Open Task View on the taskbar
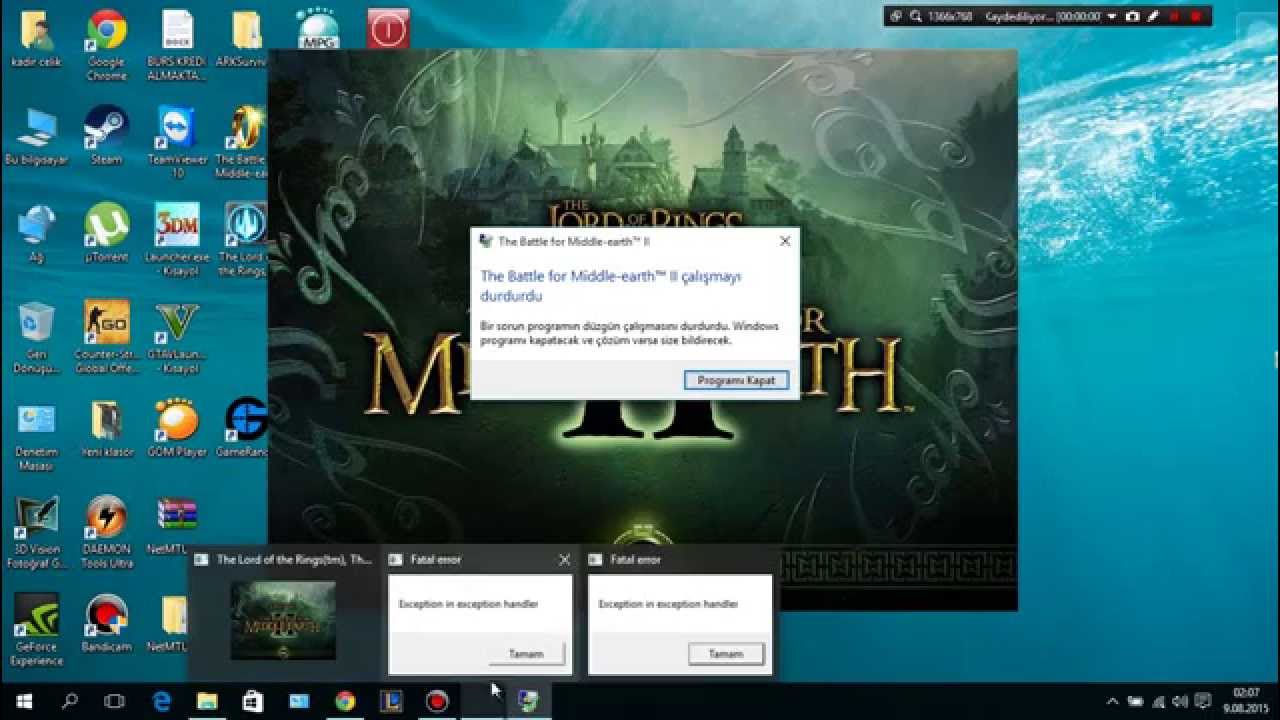This screenshot has height=720, width=1280. [115, 701]
